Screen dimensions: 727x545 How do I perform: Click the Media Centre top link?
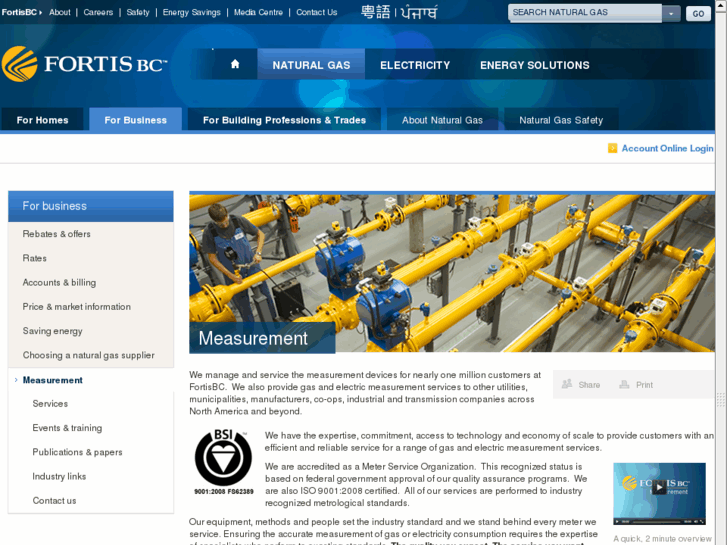(258, 13)
